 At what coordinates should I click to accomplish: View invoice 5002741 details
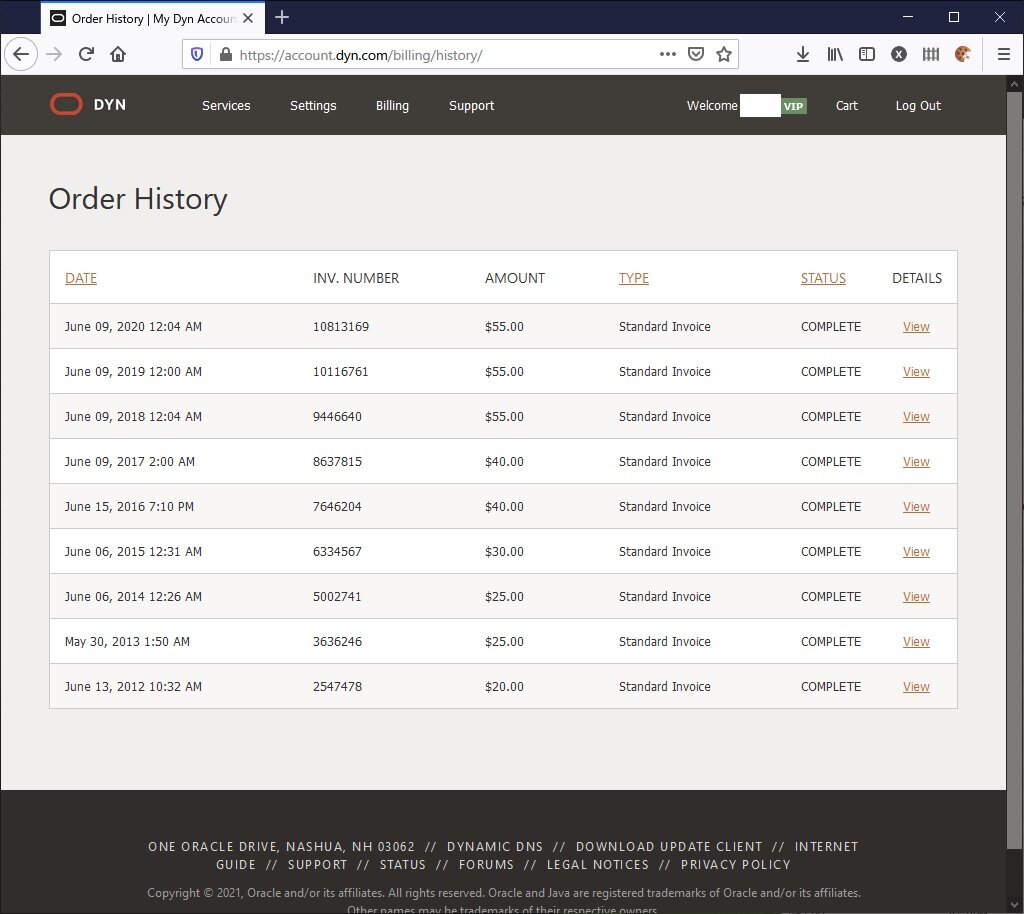coord(916,597)
